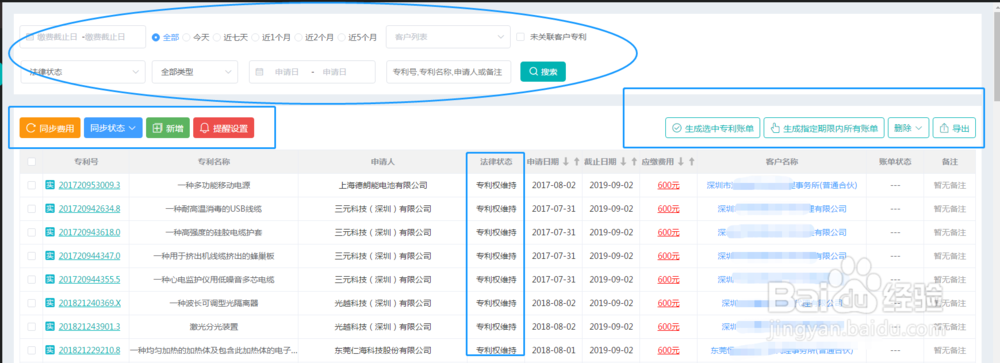Click calendar icon in 申请日 date range

pos(260,72)
